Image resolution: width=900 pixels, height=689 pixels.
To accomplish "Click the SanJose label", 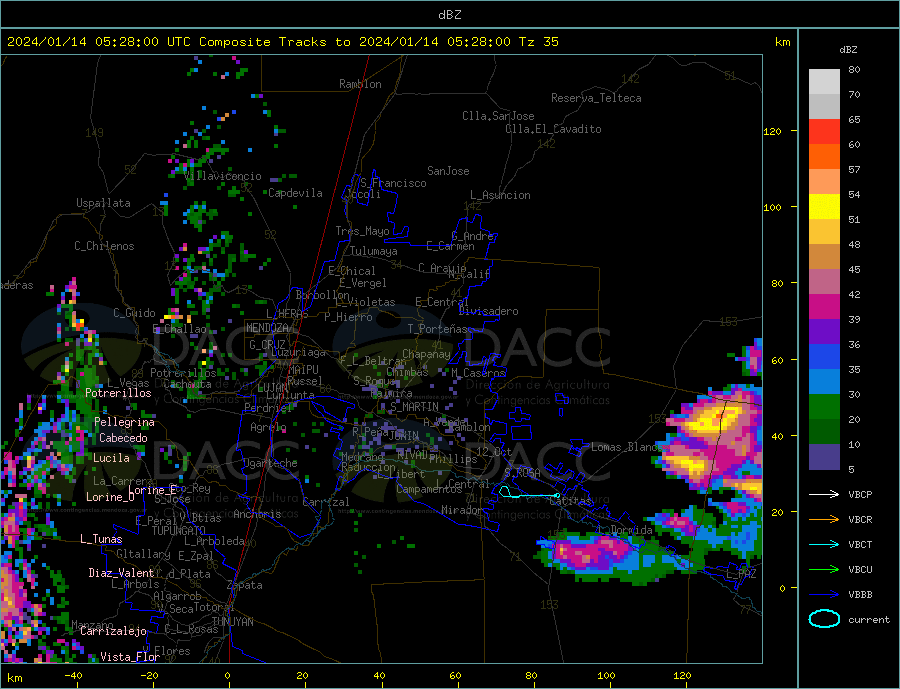I will [448, 171].
